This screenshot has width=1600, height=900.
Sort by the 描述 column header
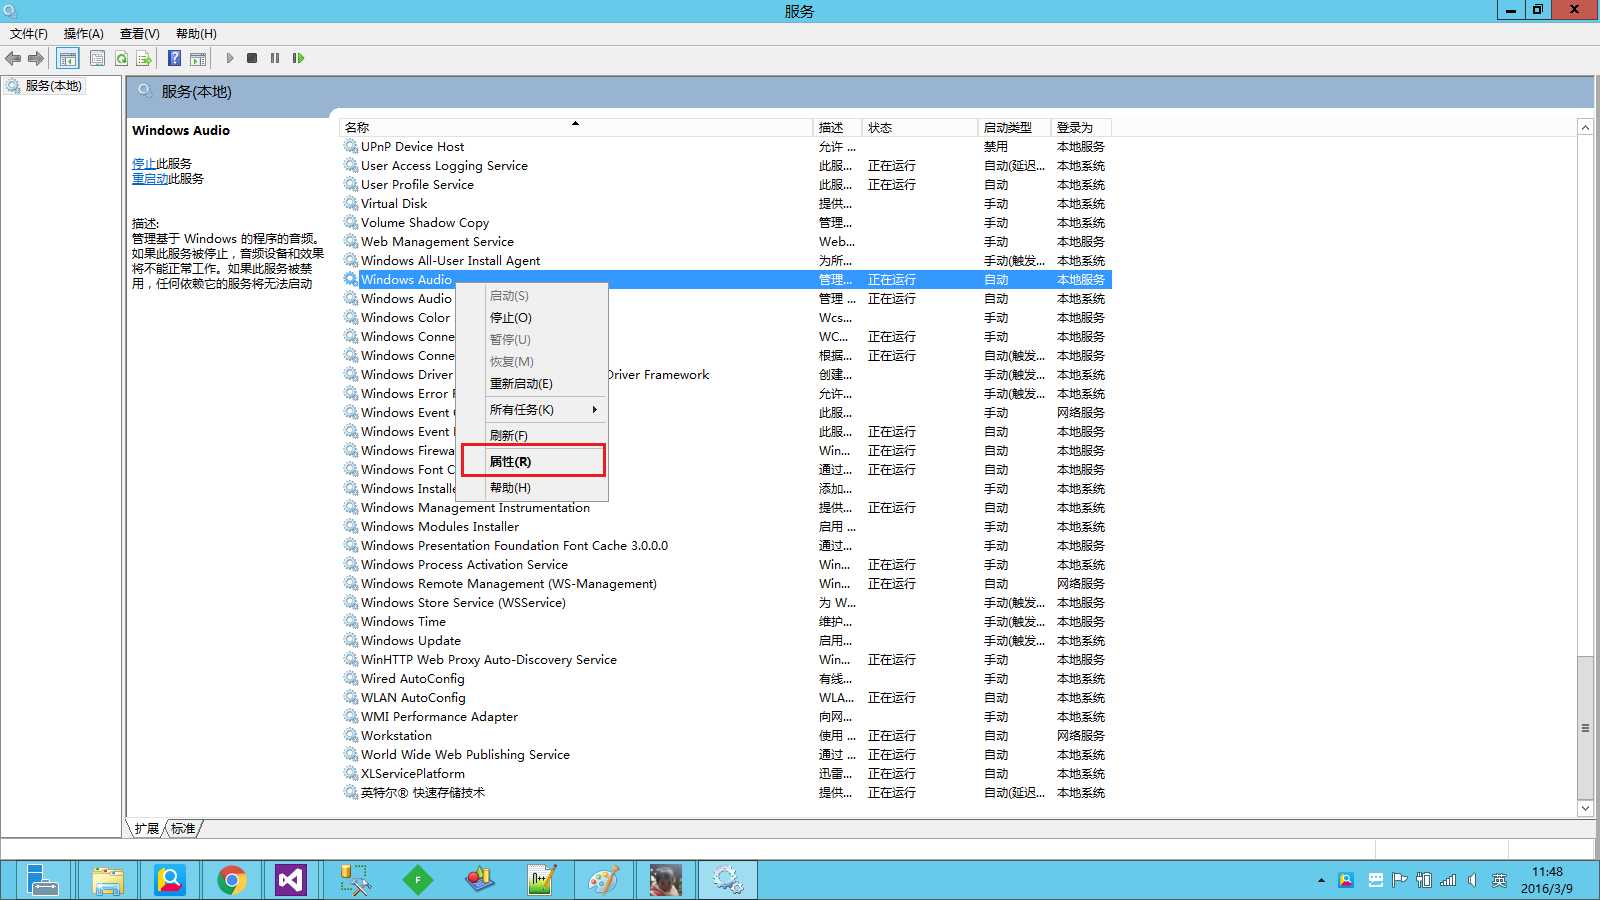[x=837, y=128]
